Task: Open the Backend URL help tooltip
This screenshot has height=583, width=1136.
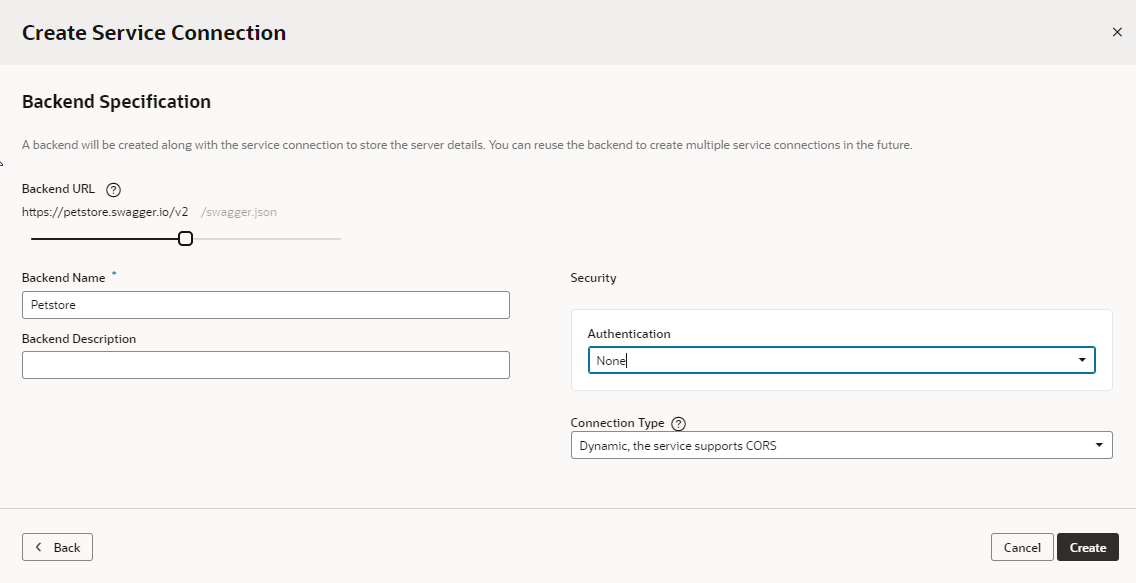Action: click(112, 189)
